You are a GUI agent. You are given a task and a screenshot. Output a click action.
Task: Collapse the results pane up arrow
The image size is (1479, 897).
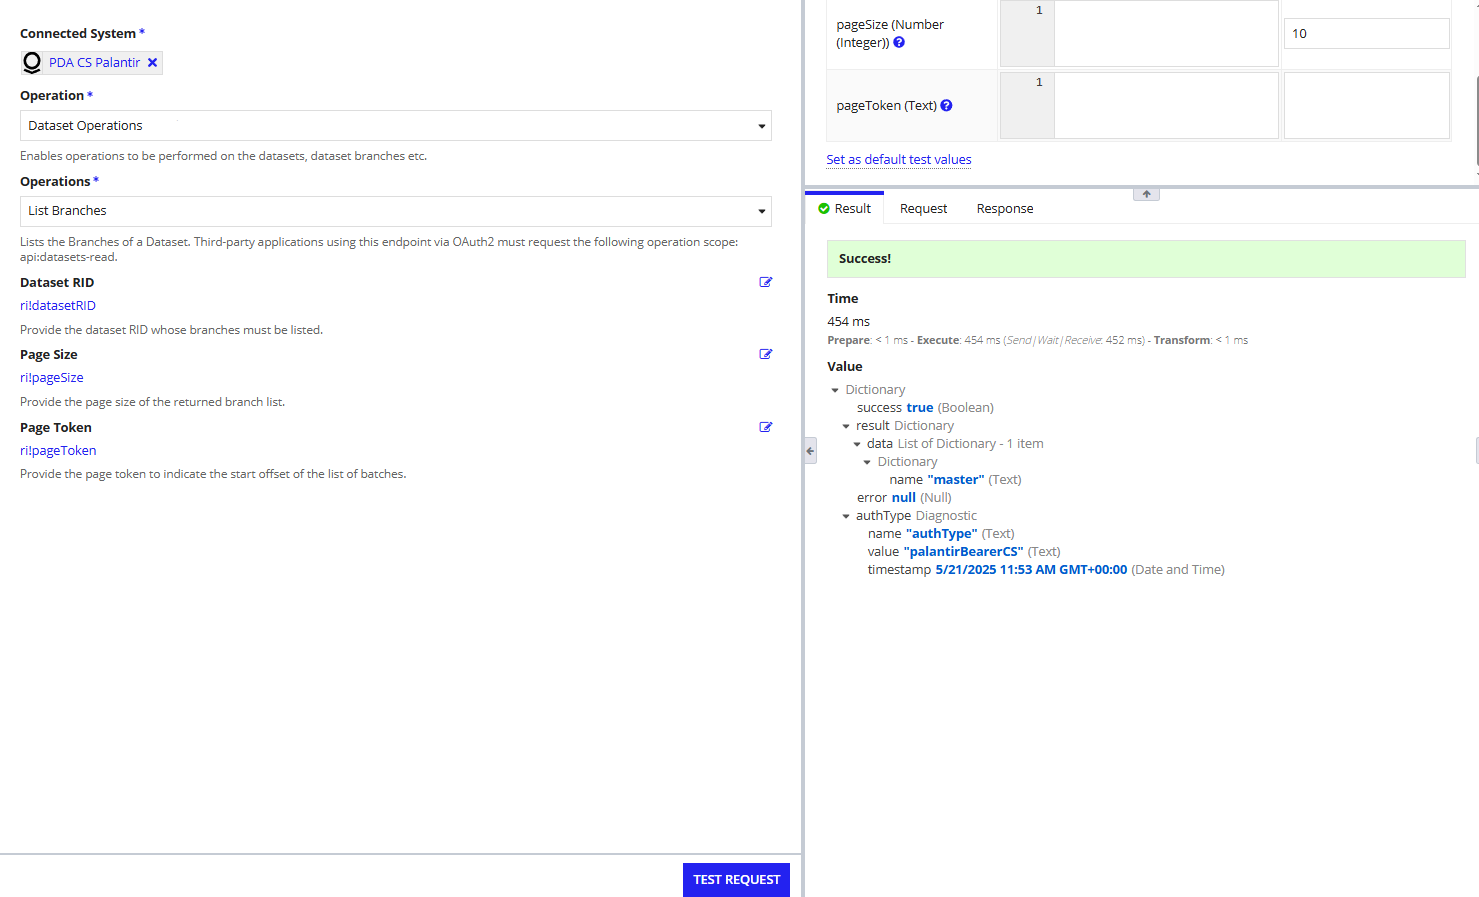coord(1146,194)
